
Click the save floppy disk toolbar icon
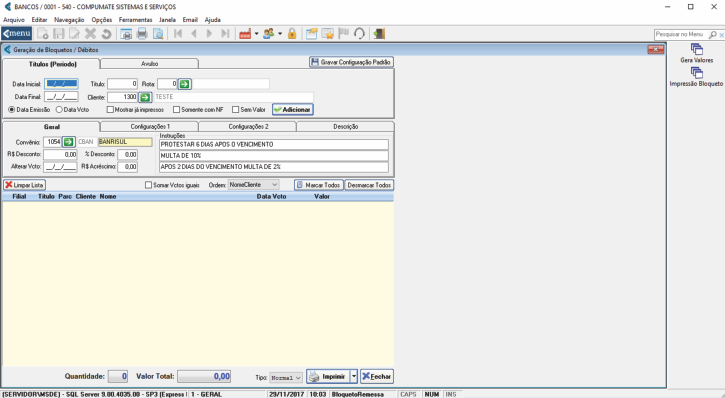point(59,33)
